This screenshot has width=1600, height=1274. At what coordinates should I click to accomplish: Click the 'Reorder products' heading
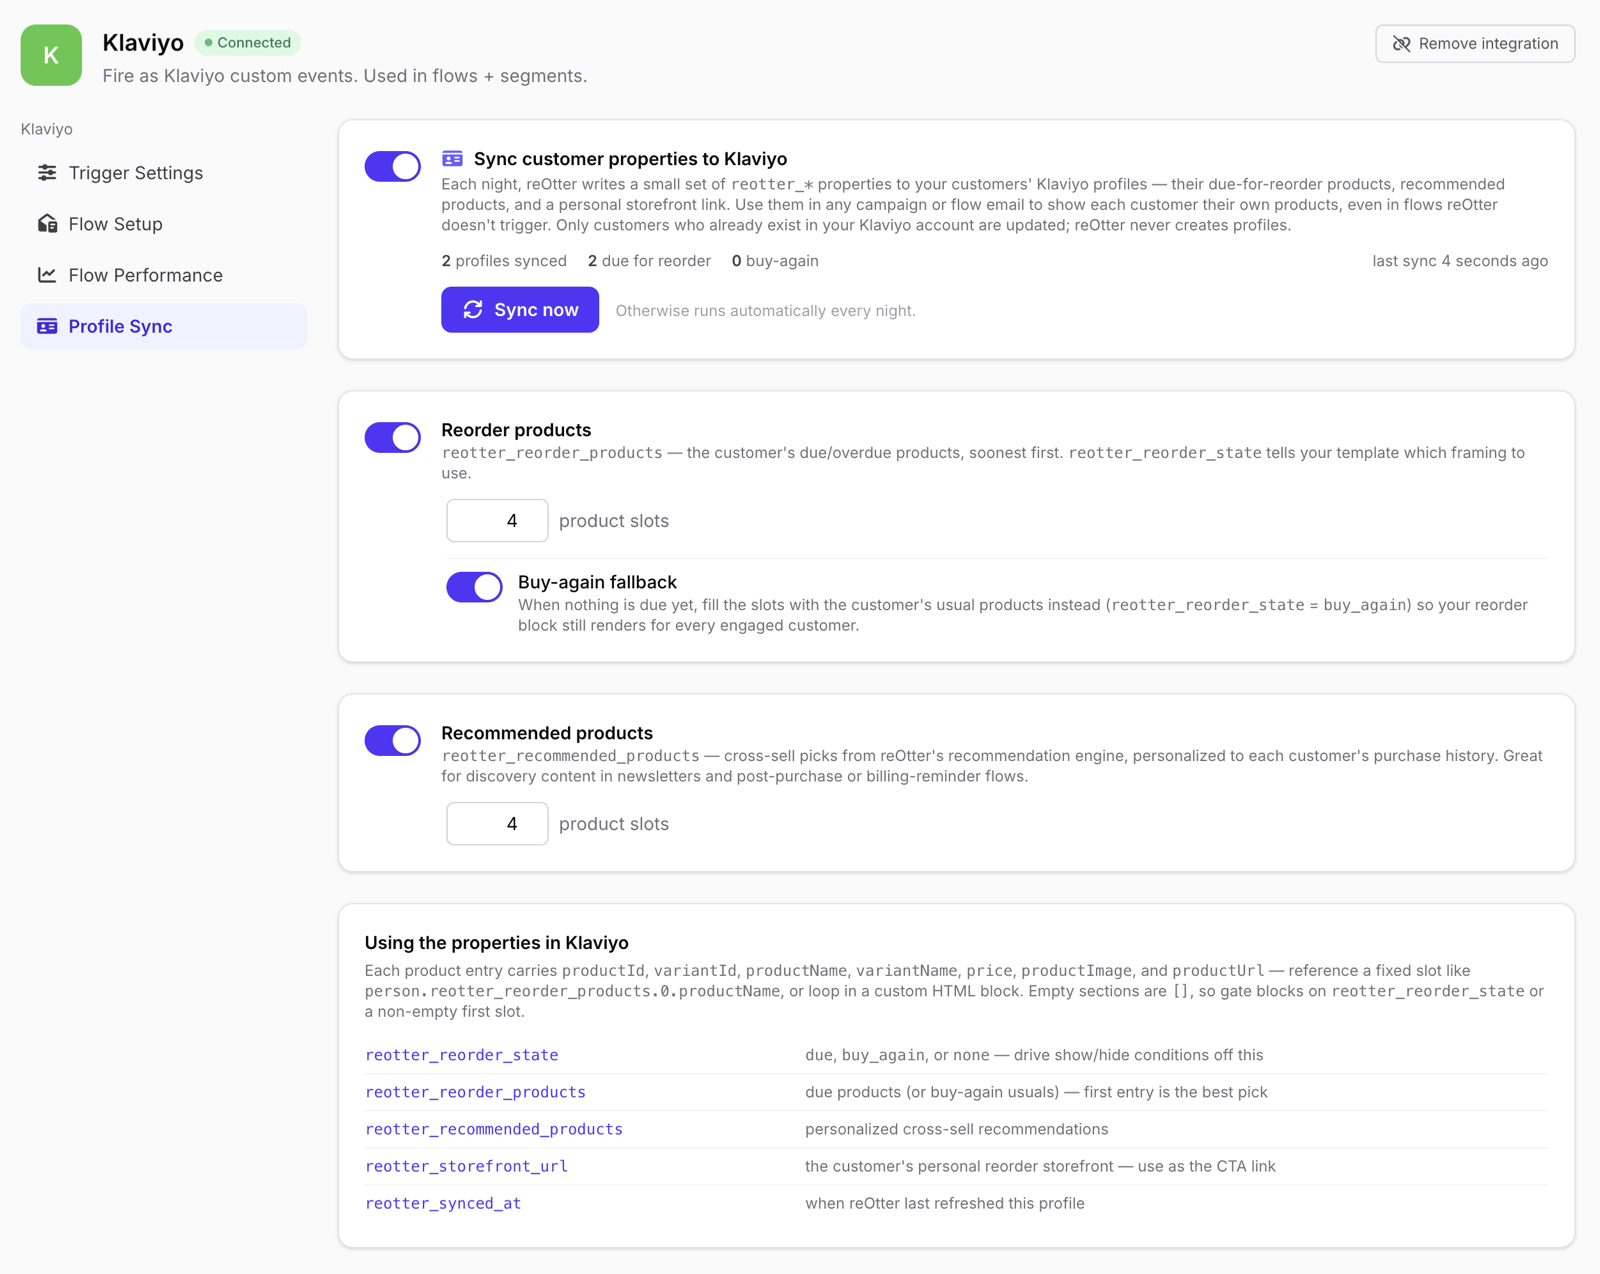click(516, 430)
